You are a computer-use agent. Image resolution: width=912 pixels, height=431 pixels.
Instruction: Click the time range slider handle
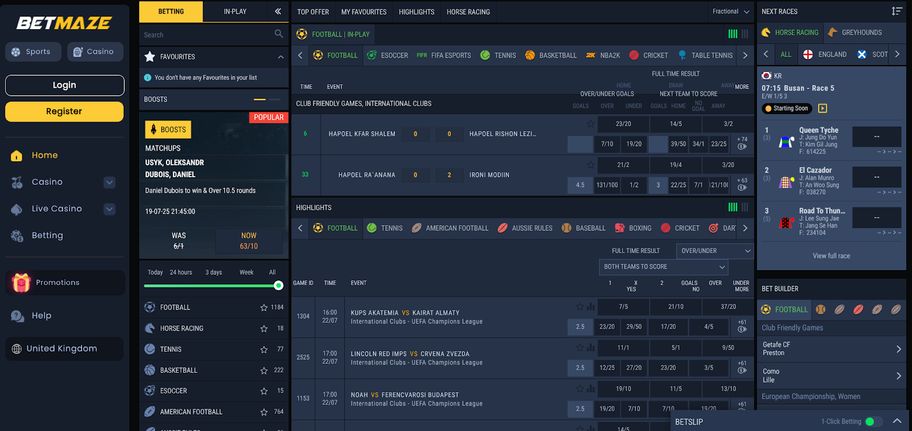[x=279, y=286]
